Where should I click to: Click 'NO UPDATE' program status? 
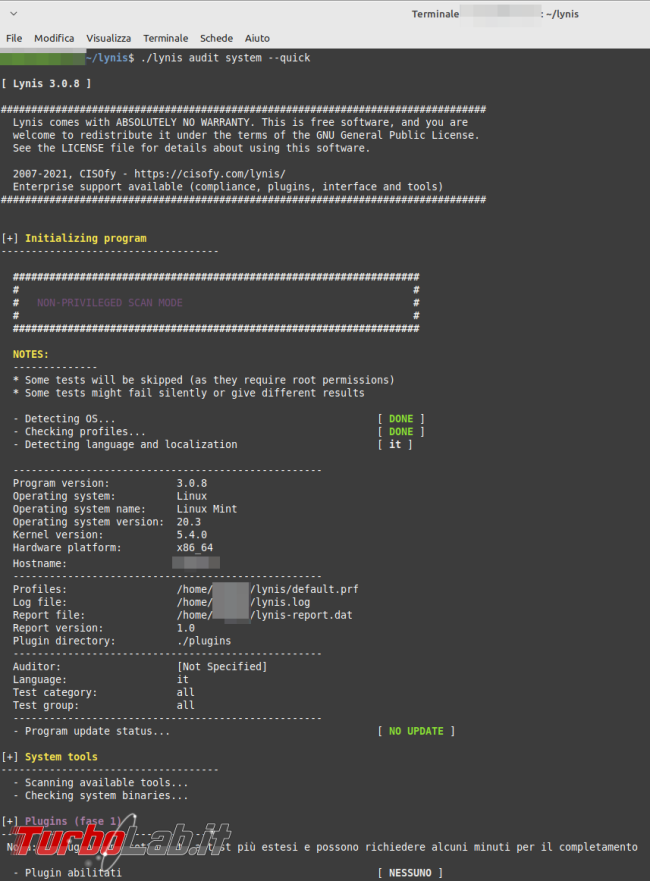click(x=416, y=731)
